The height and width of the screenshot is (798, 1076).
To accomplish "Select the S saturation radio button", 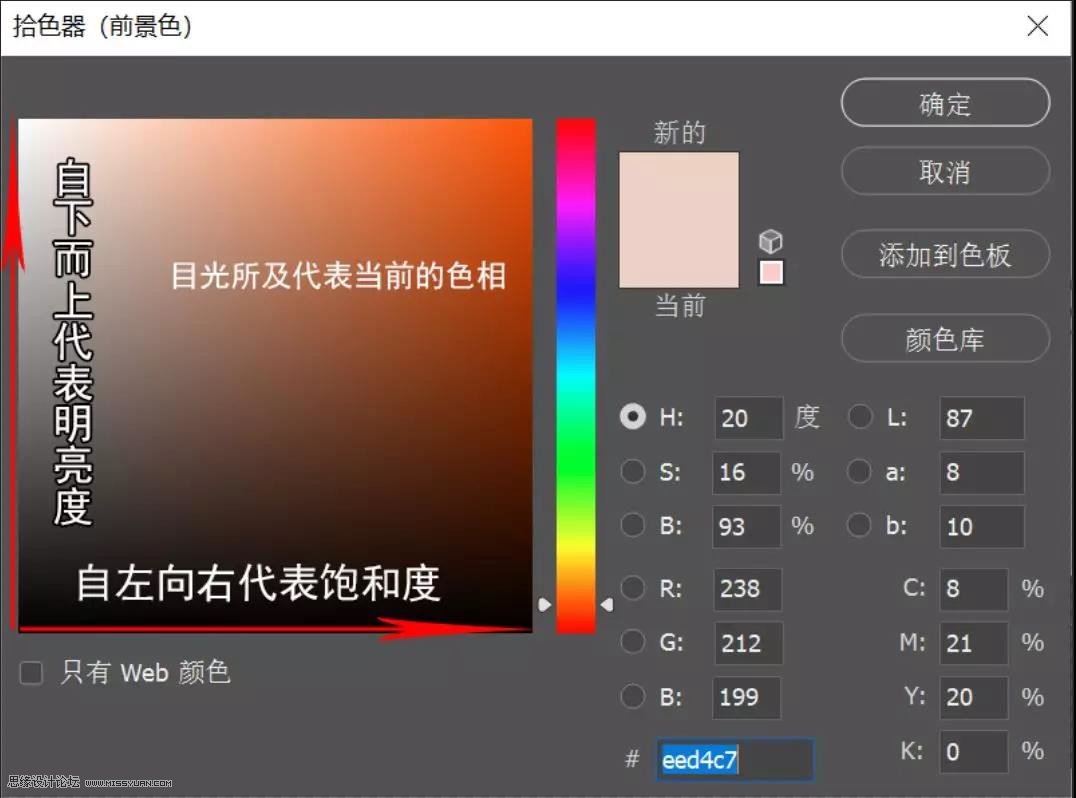I will pyautogui.click(x=632, y=472).
